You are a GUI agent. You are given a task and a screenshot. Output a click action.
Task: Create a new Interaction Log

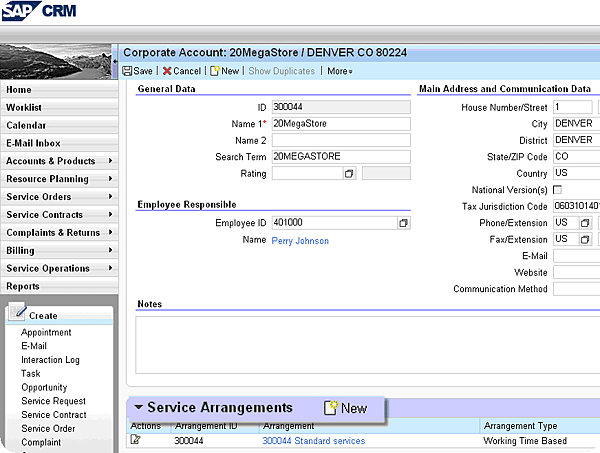pos(50,360)
